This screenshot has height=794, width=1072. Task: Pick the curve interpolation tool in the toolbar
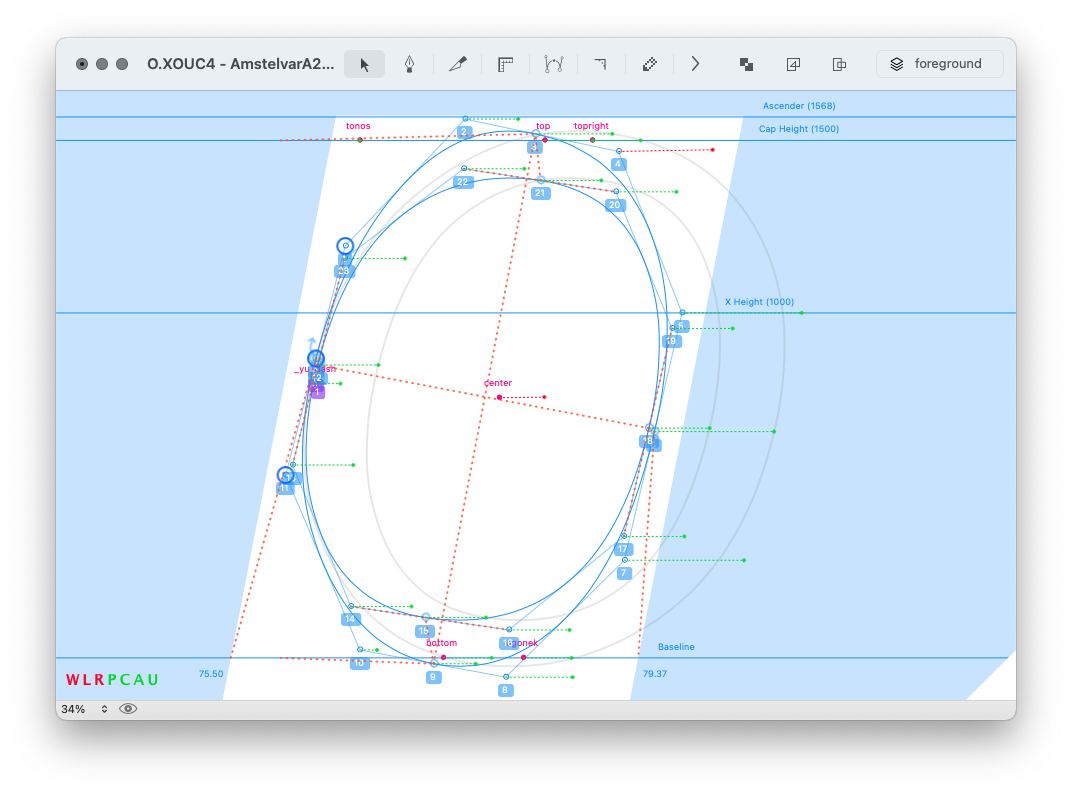click(553, 64)
